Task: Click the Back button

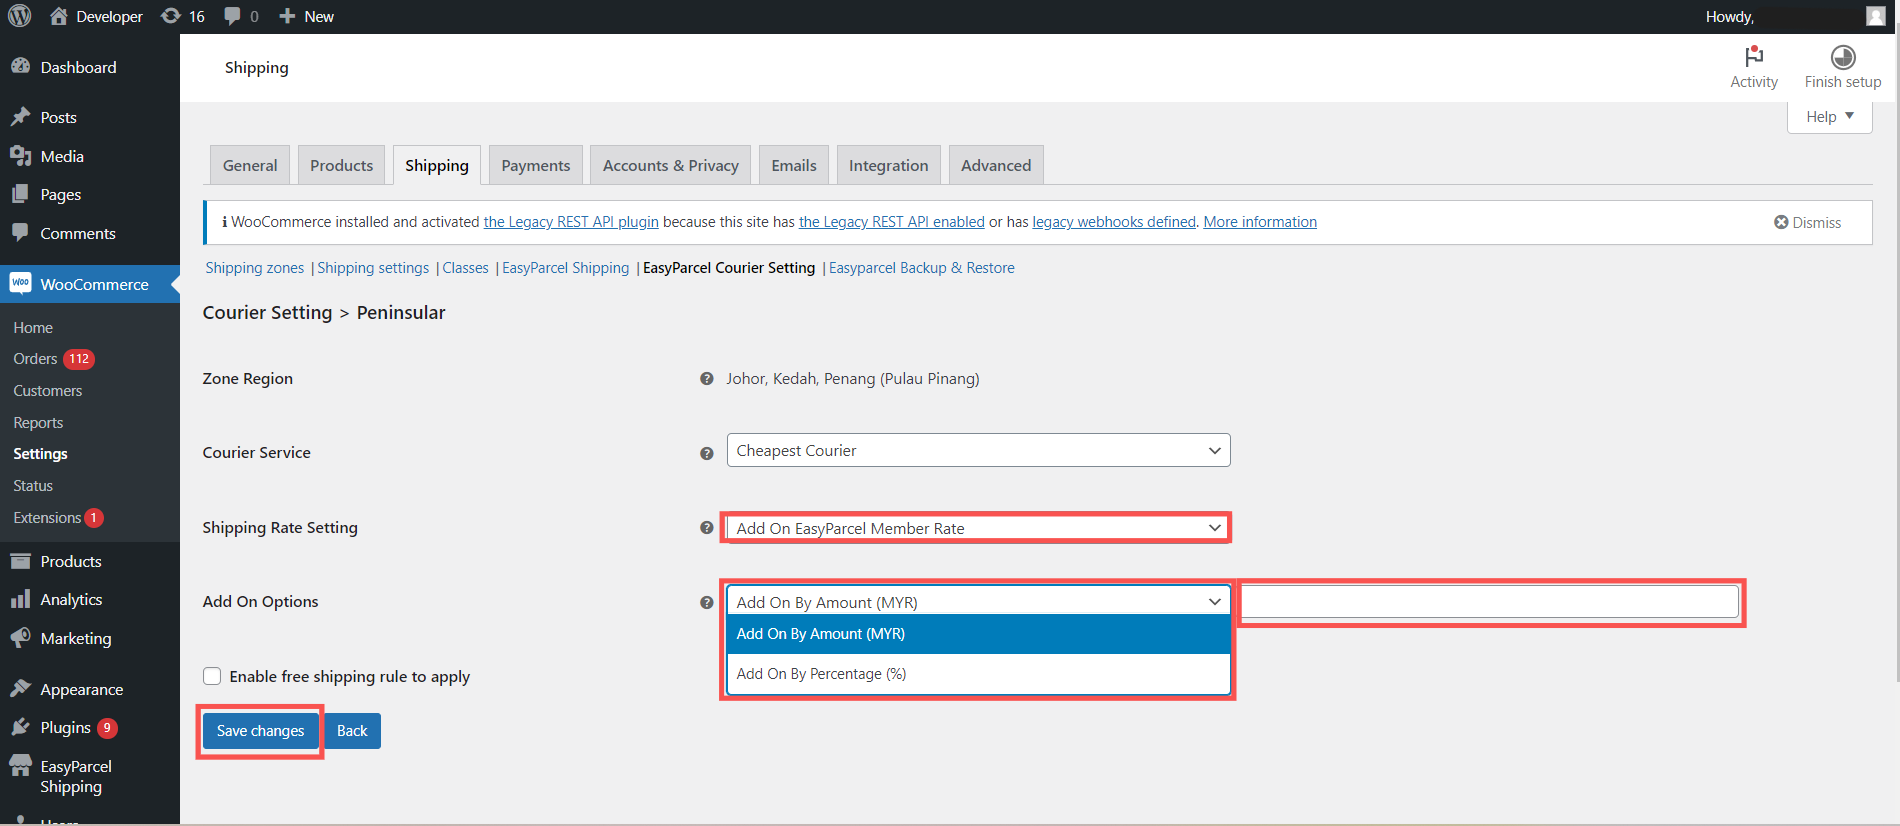Action: [x=352, y=731]
